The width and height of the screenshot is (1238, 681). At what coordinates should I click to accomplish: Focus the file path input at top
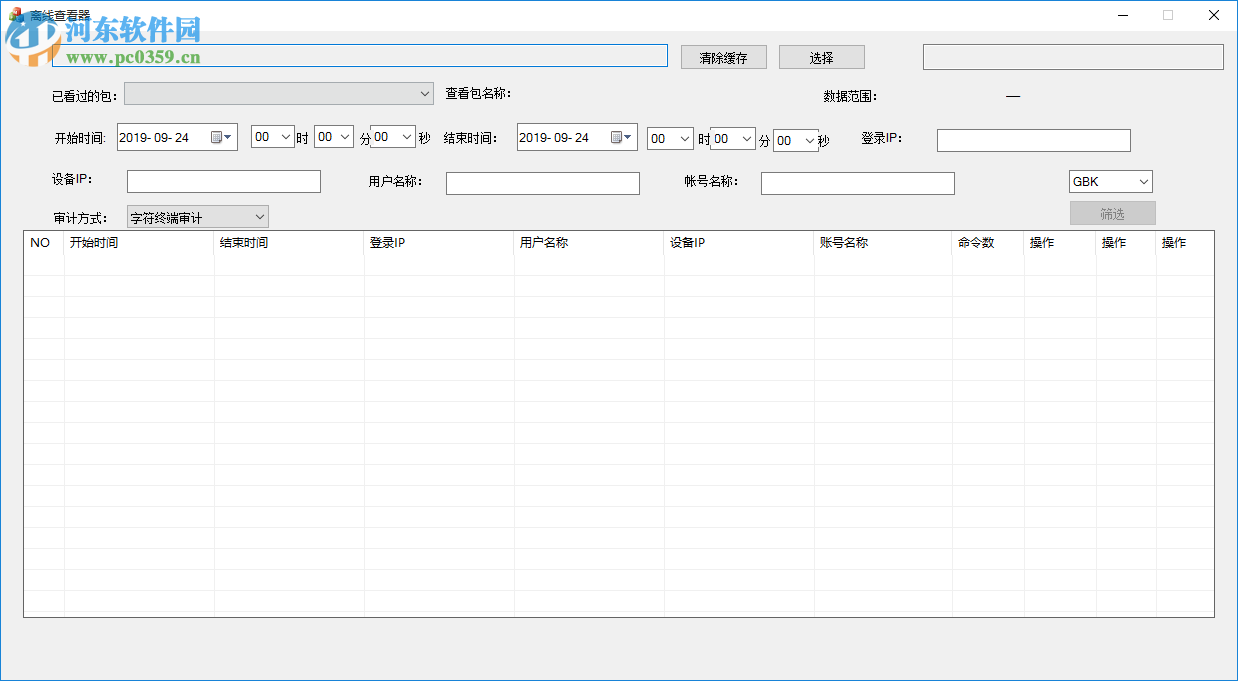(x=359, y=55)
